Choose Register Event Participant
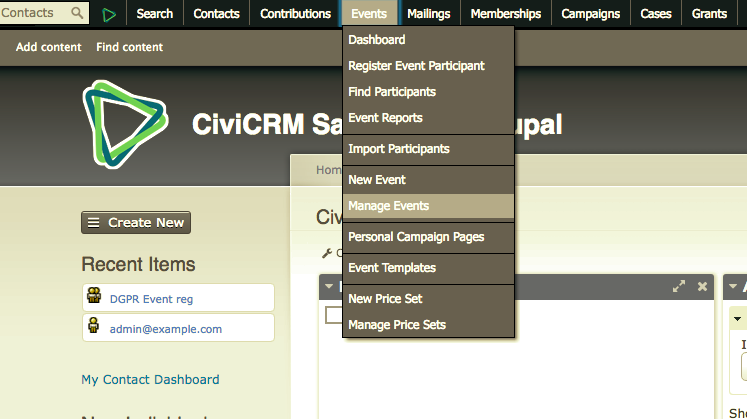The image size is (747, 419). 428,66
